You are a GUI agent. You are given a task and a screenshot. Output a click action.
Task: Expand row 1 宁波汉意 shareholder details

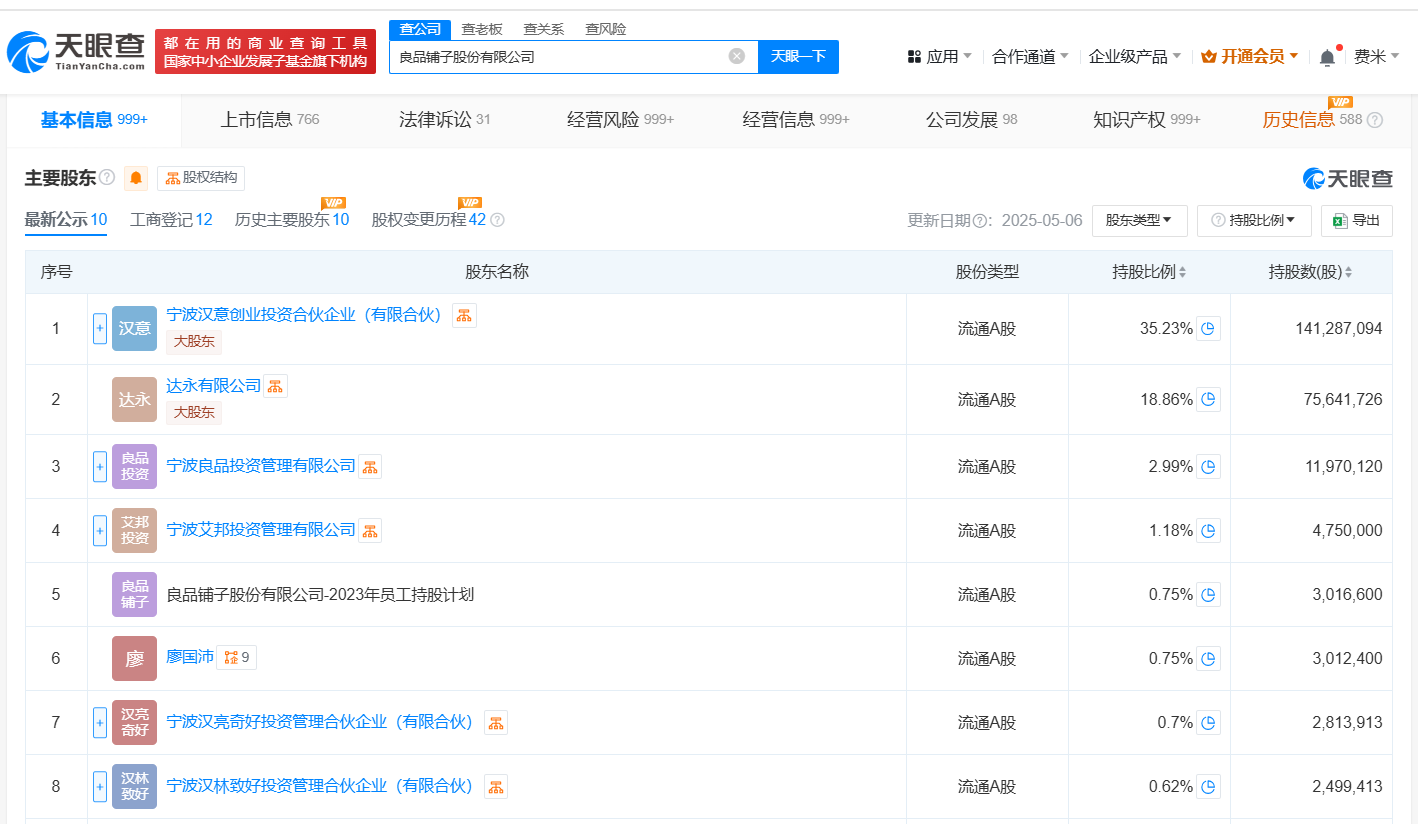[100, 328]
